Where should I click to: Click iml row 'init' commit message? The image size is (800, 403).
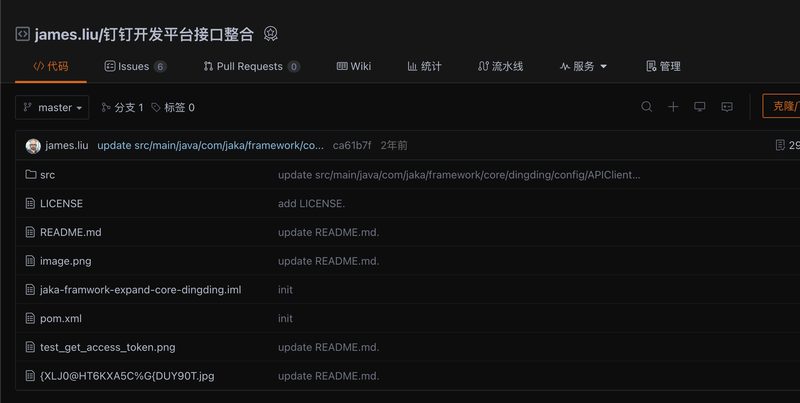pyautogui.click(x=285, y=290)
